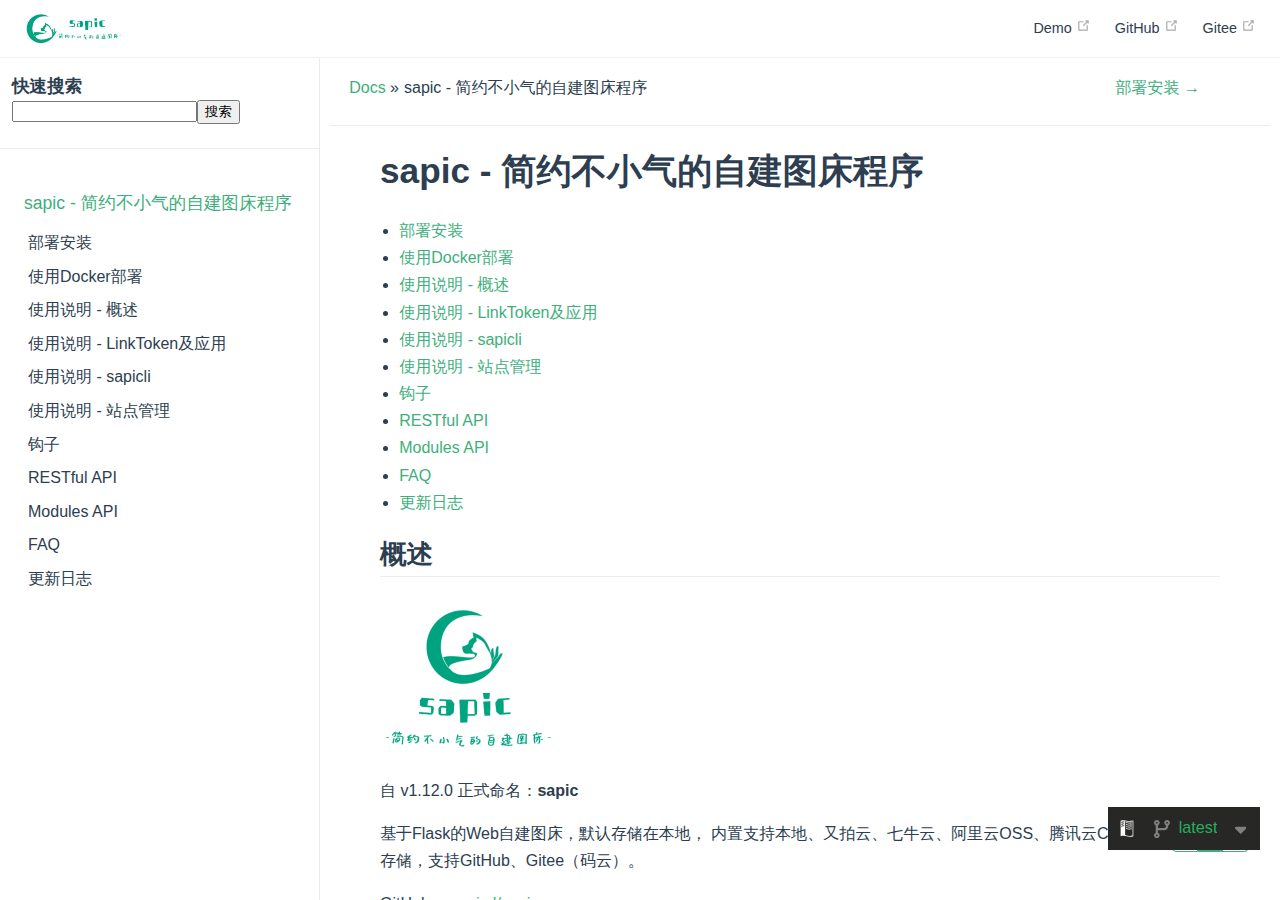Follow the RESTful API link in the contents list
The width and height of the screenshot is (1280, 900).
pos(444,421)
